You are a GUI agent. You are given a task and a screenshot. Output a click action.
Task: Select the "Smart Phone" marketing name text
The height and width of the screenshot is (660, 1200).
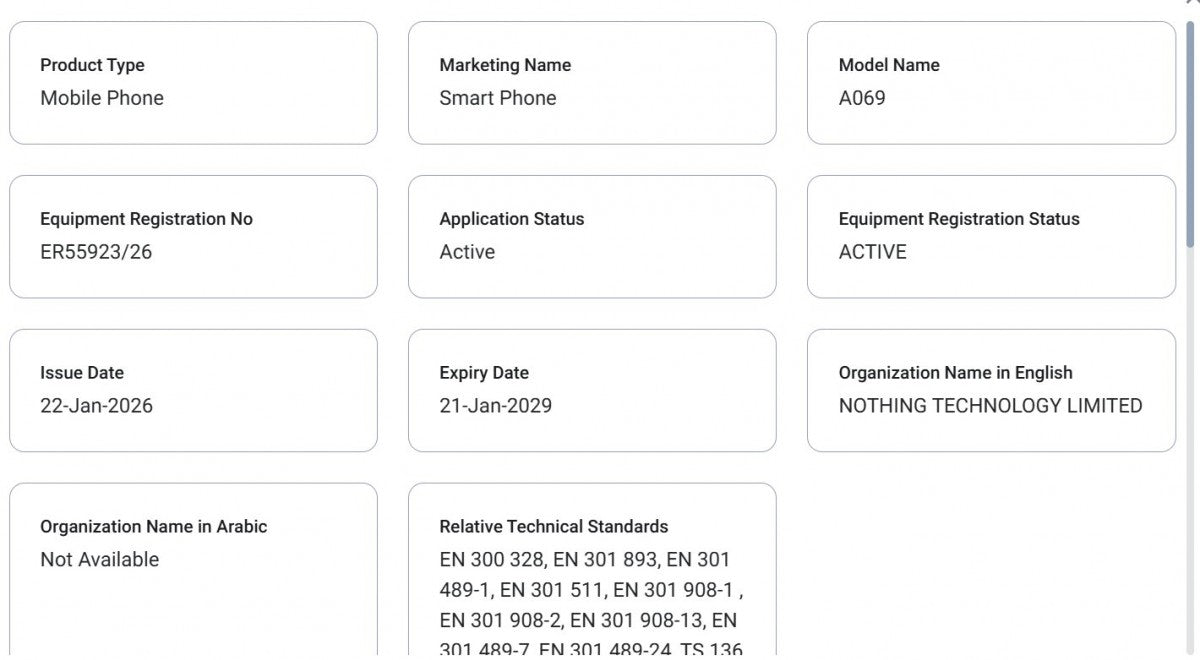pyautogui.click(x=497, y=98)
